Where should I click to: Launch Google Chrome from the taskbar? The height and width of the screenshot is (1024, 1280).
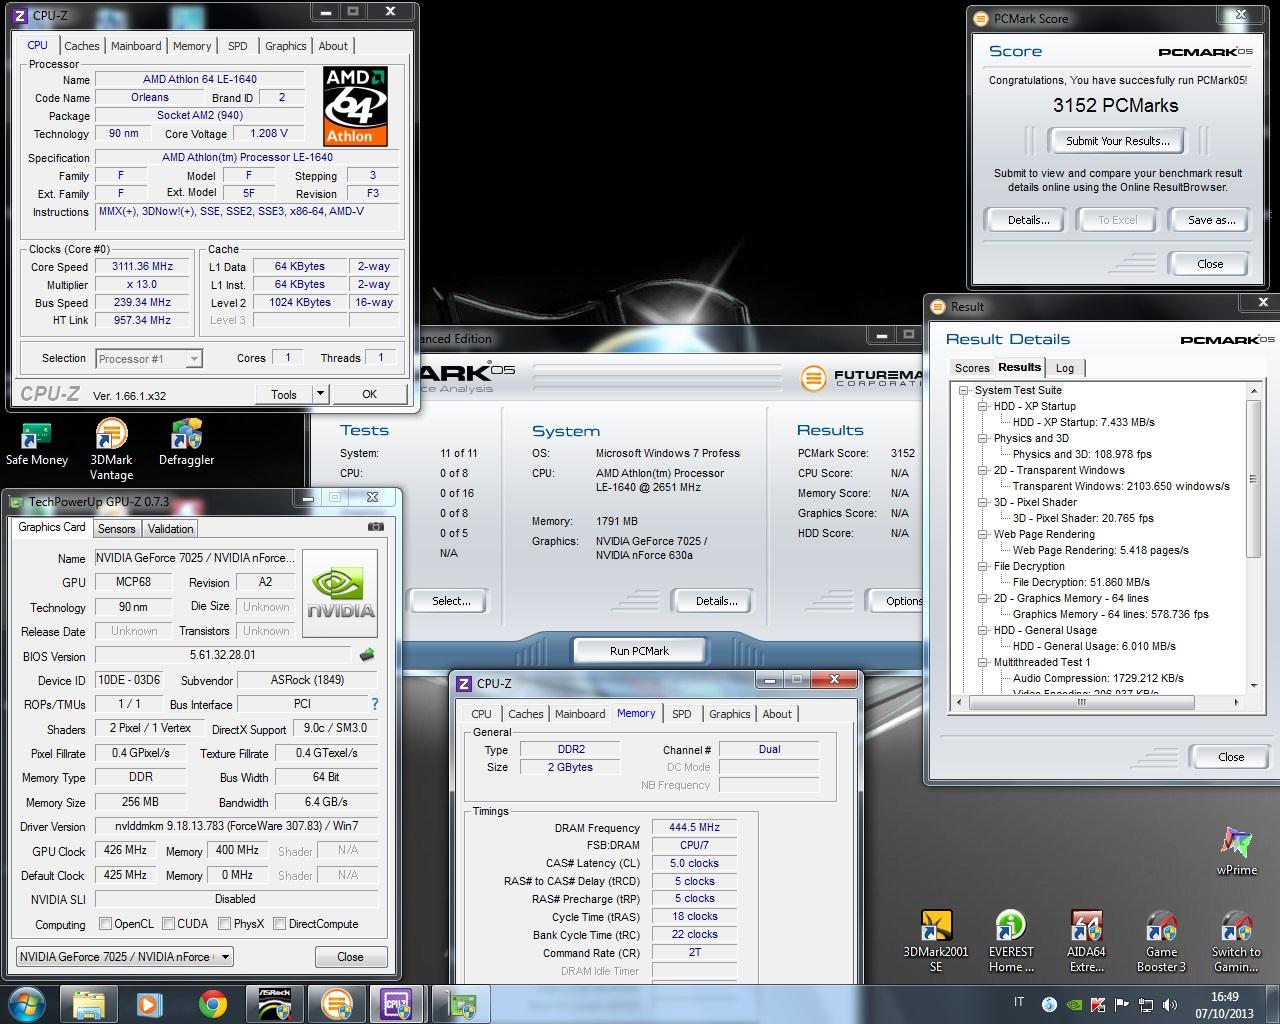pos(212,1004)
